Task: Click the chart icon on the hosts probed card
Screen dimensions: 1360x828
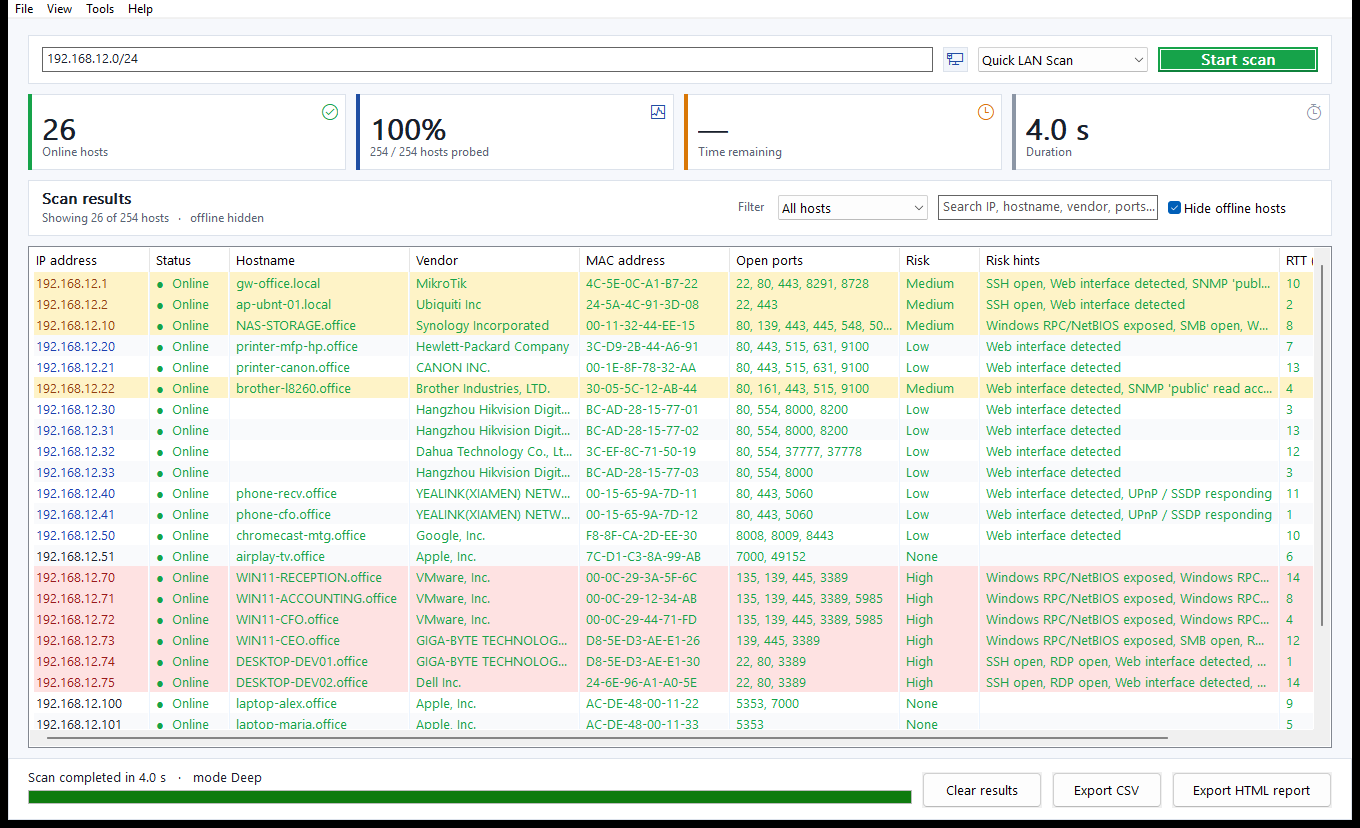Action: pos(658,112)
